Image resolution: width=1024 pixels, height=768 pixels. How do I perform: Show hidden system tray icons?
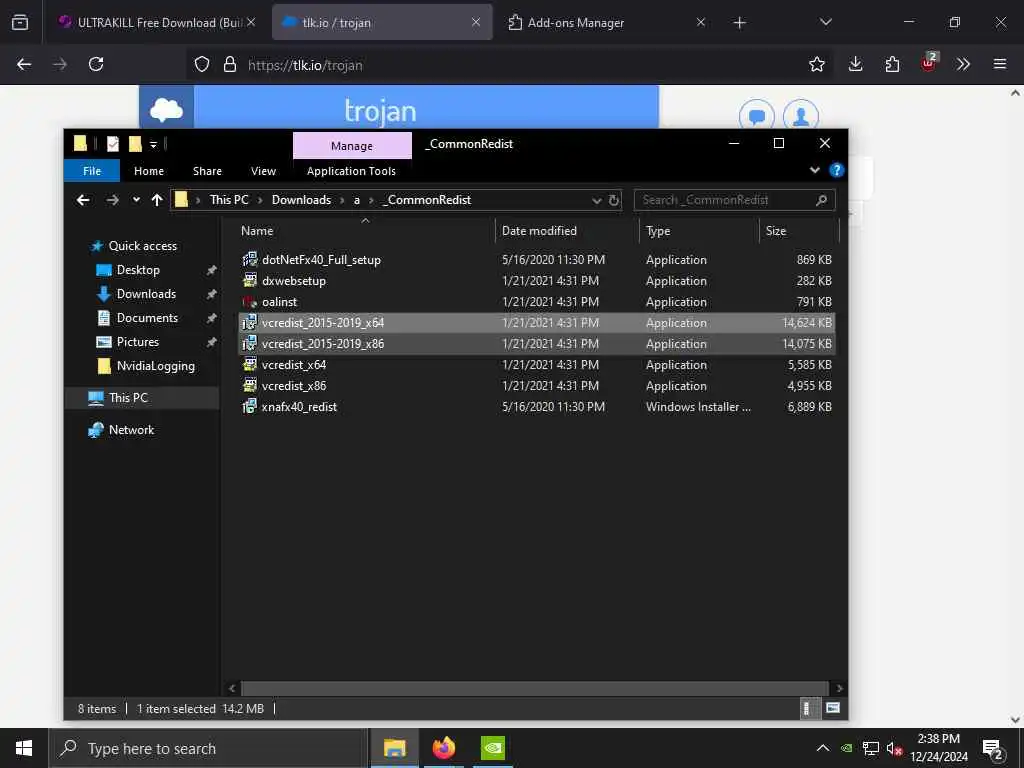(823, 748)
